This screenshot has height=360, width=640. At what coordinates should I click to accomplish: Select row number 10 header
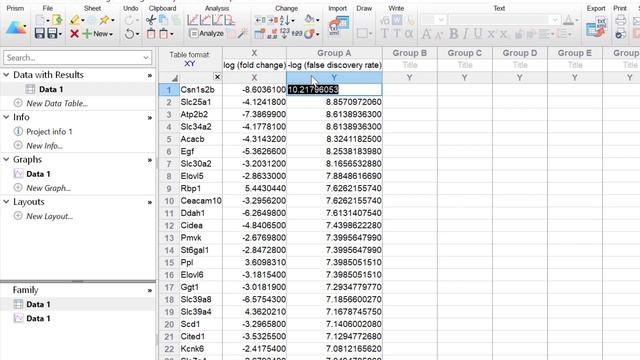(x=169, y=201)
